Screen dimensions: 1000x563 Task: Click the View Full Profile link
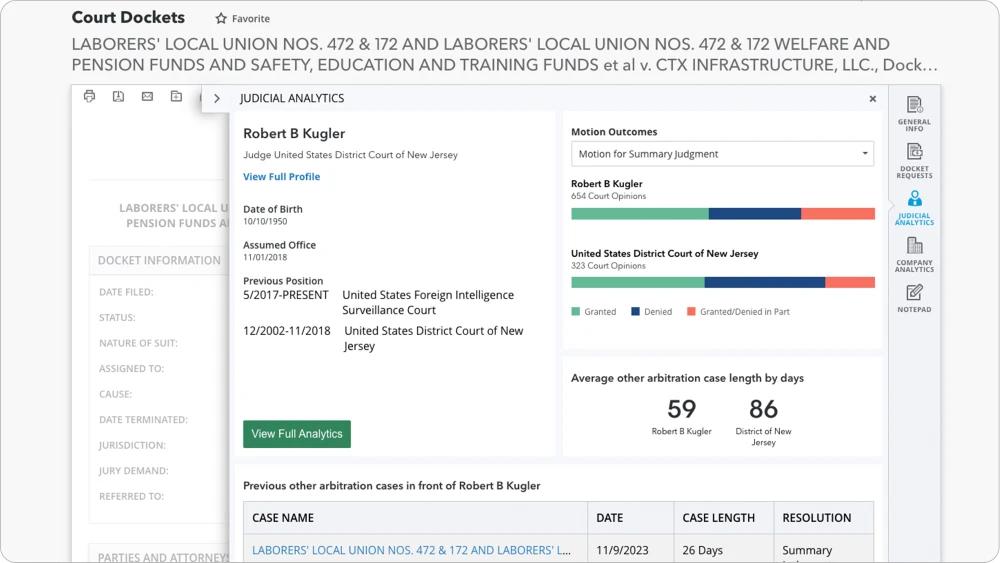(x=281, y=177)
